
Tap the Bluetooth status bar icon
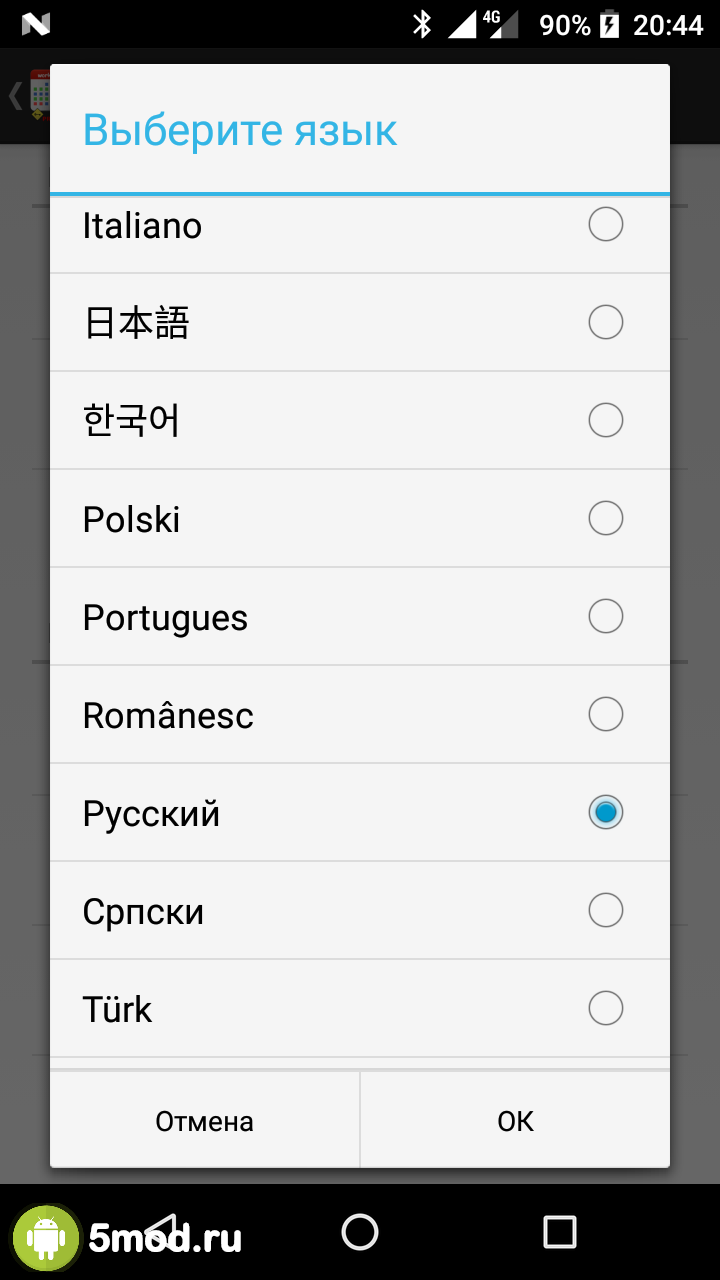(x=422, y=25)
